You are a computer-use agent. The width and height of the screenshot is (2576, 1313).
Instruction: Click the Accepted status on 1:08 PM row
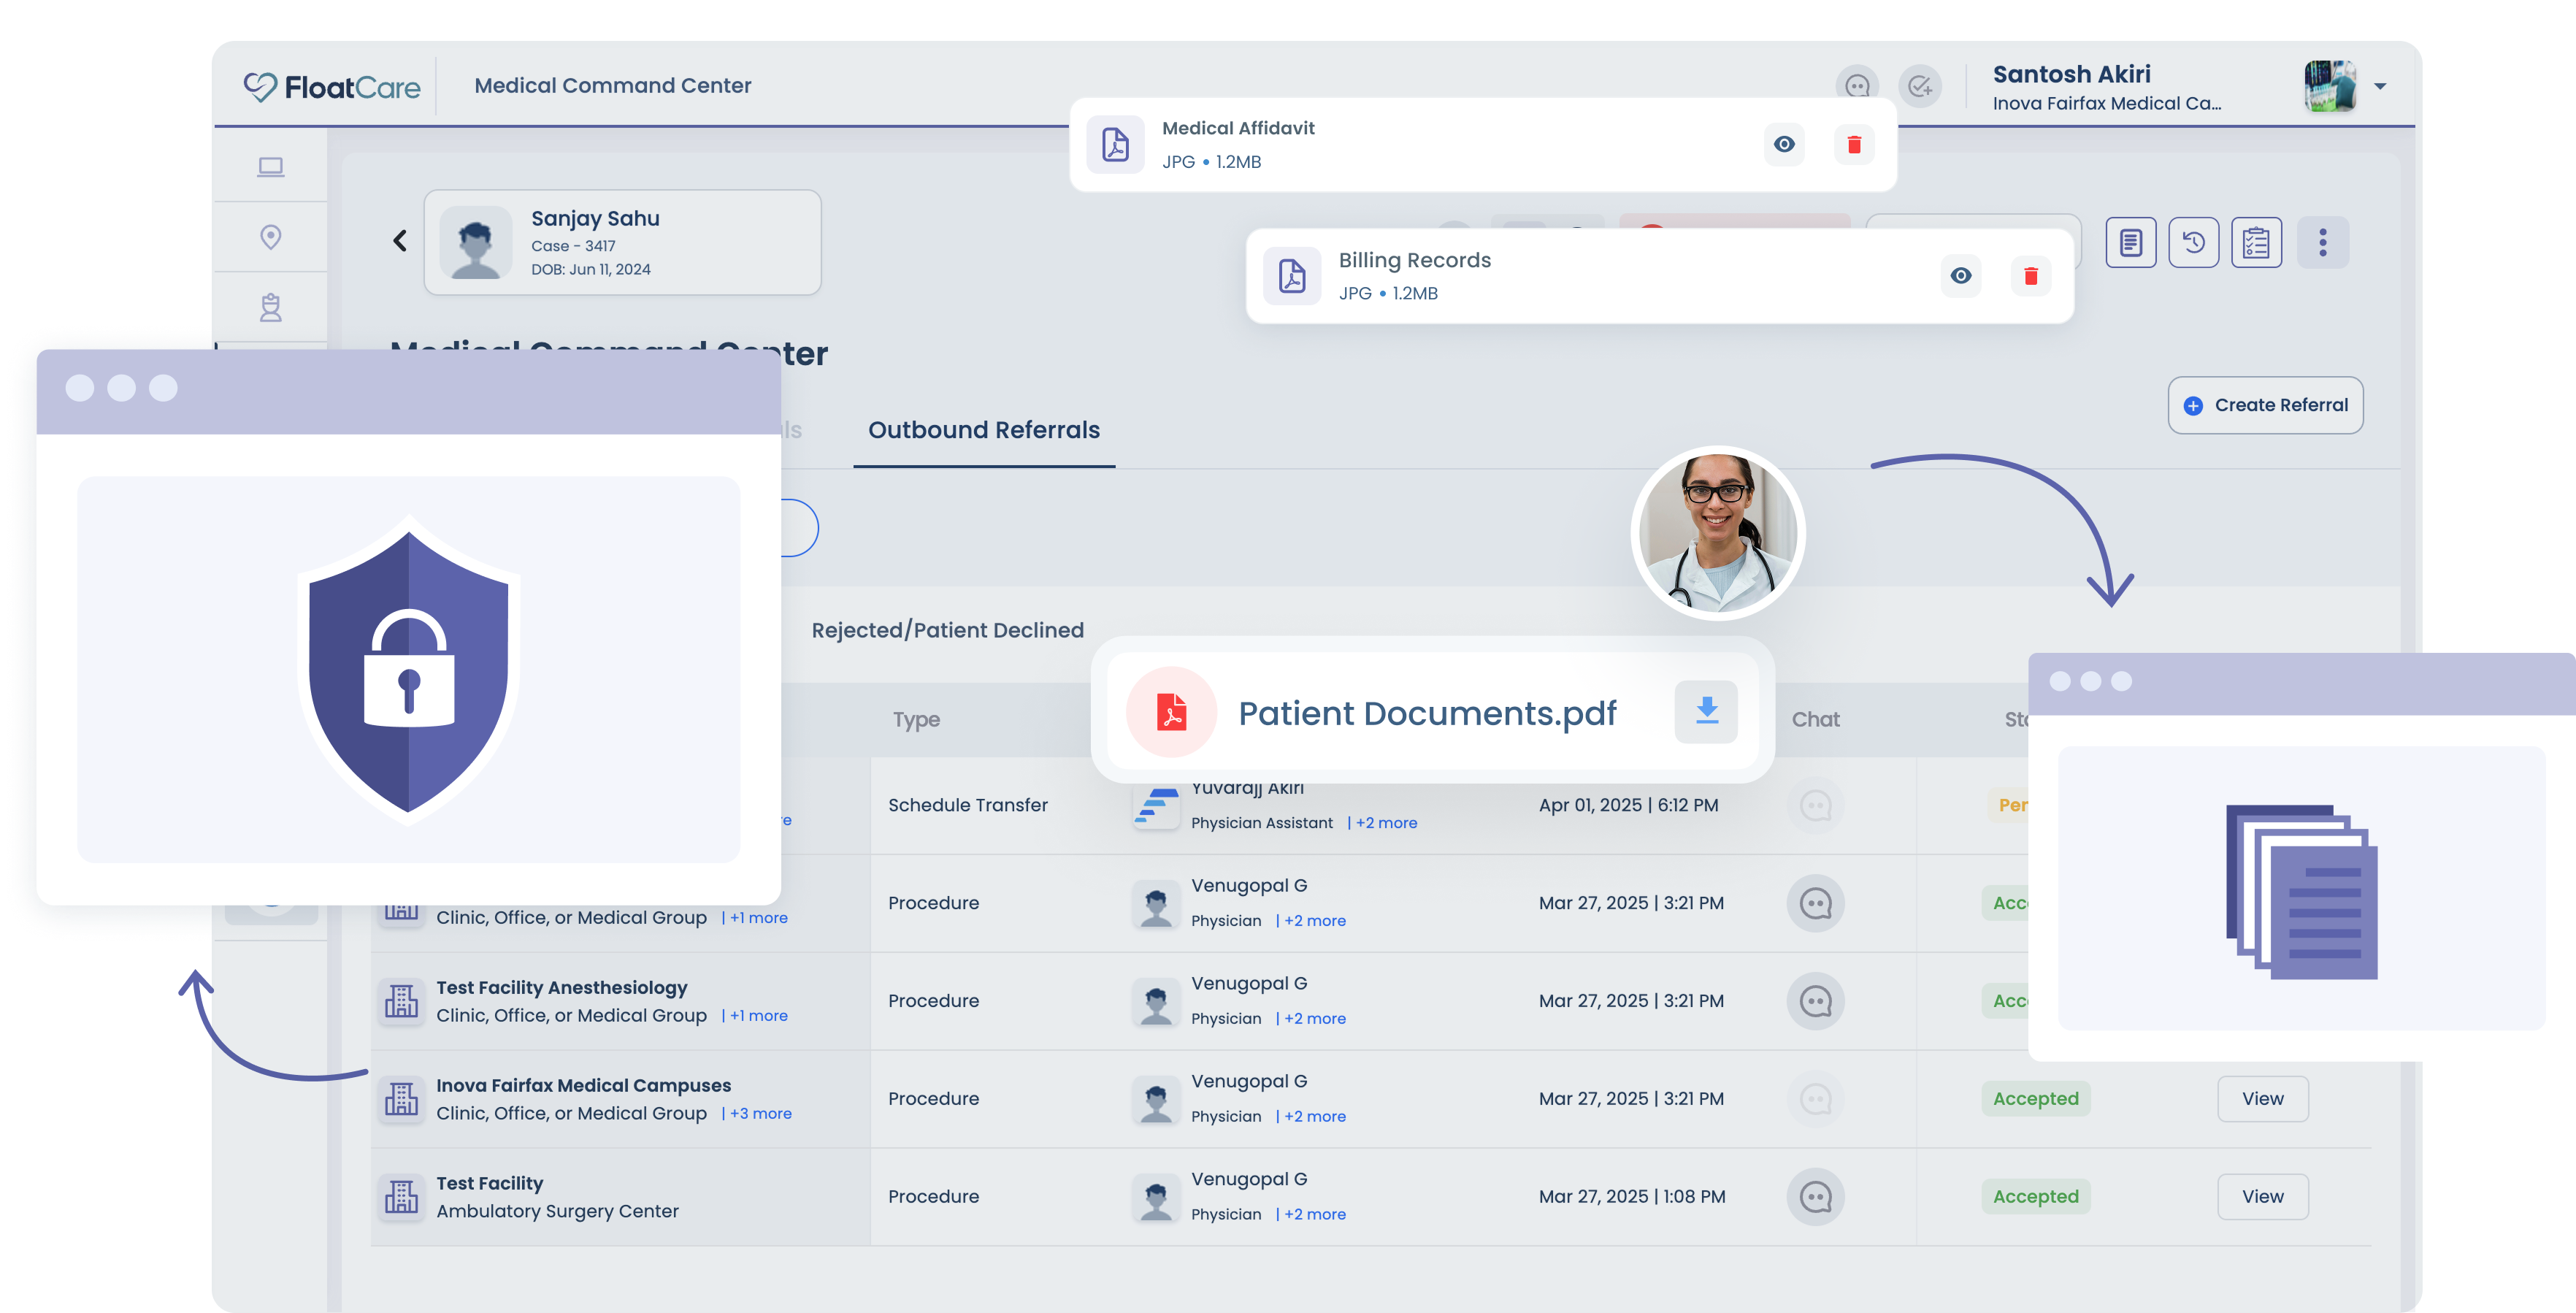(2035, 1197)
